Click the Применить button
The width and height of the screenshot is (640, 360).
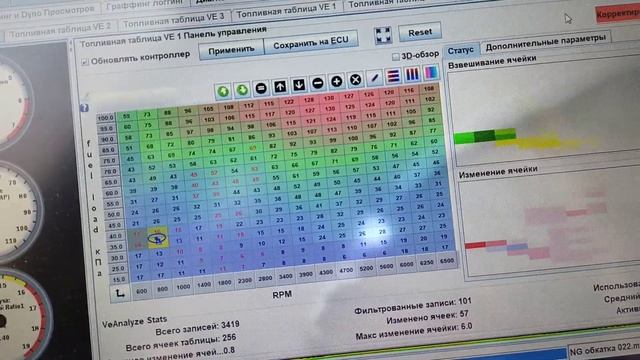(231, 51)
